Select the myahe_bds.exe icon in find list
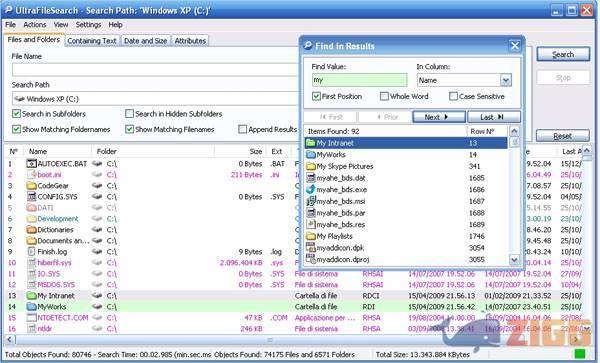This screenshot has height=363, width=600. pos(311,189)
